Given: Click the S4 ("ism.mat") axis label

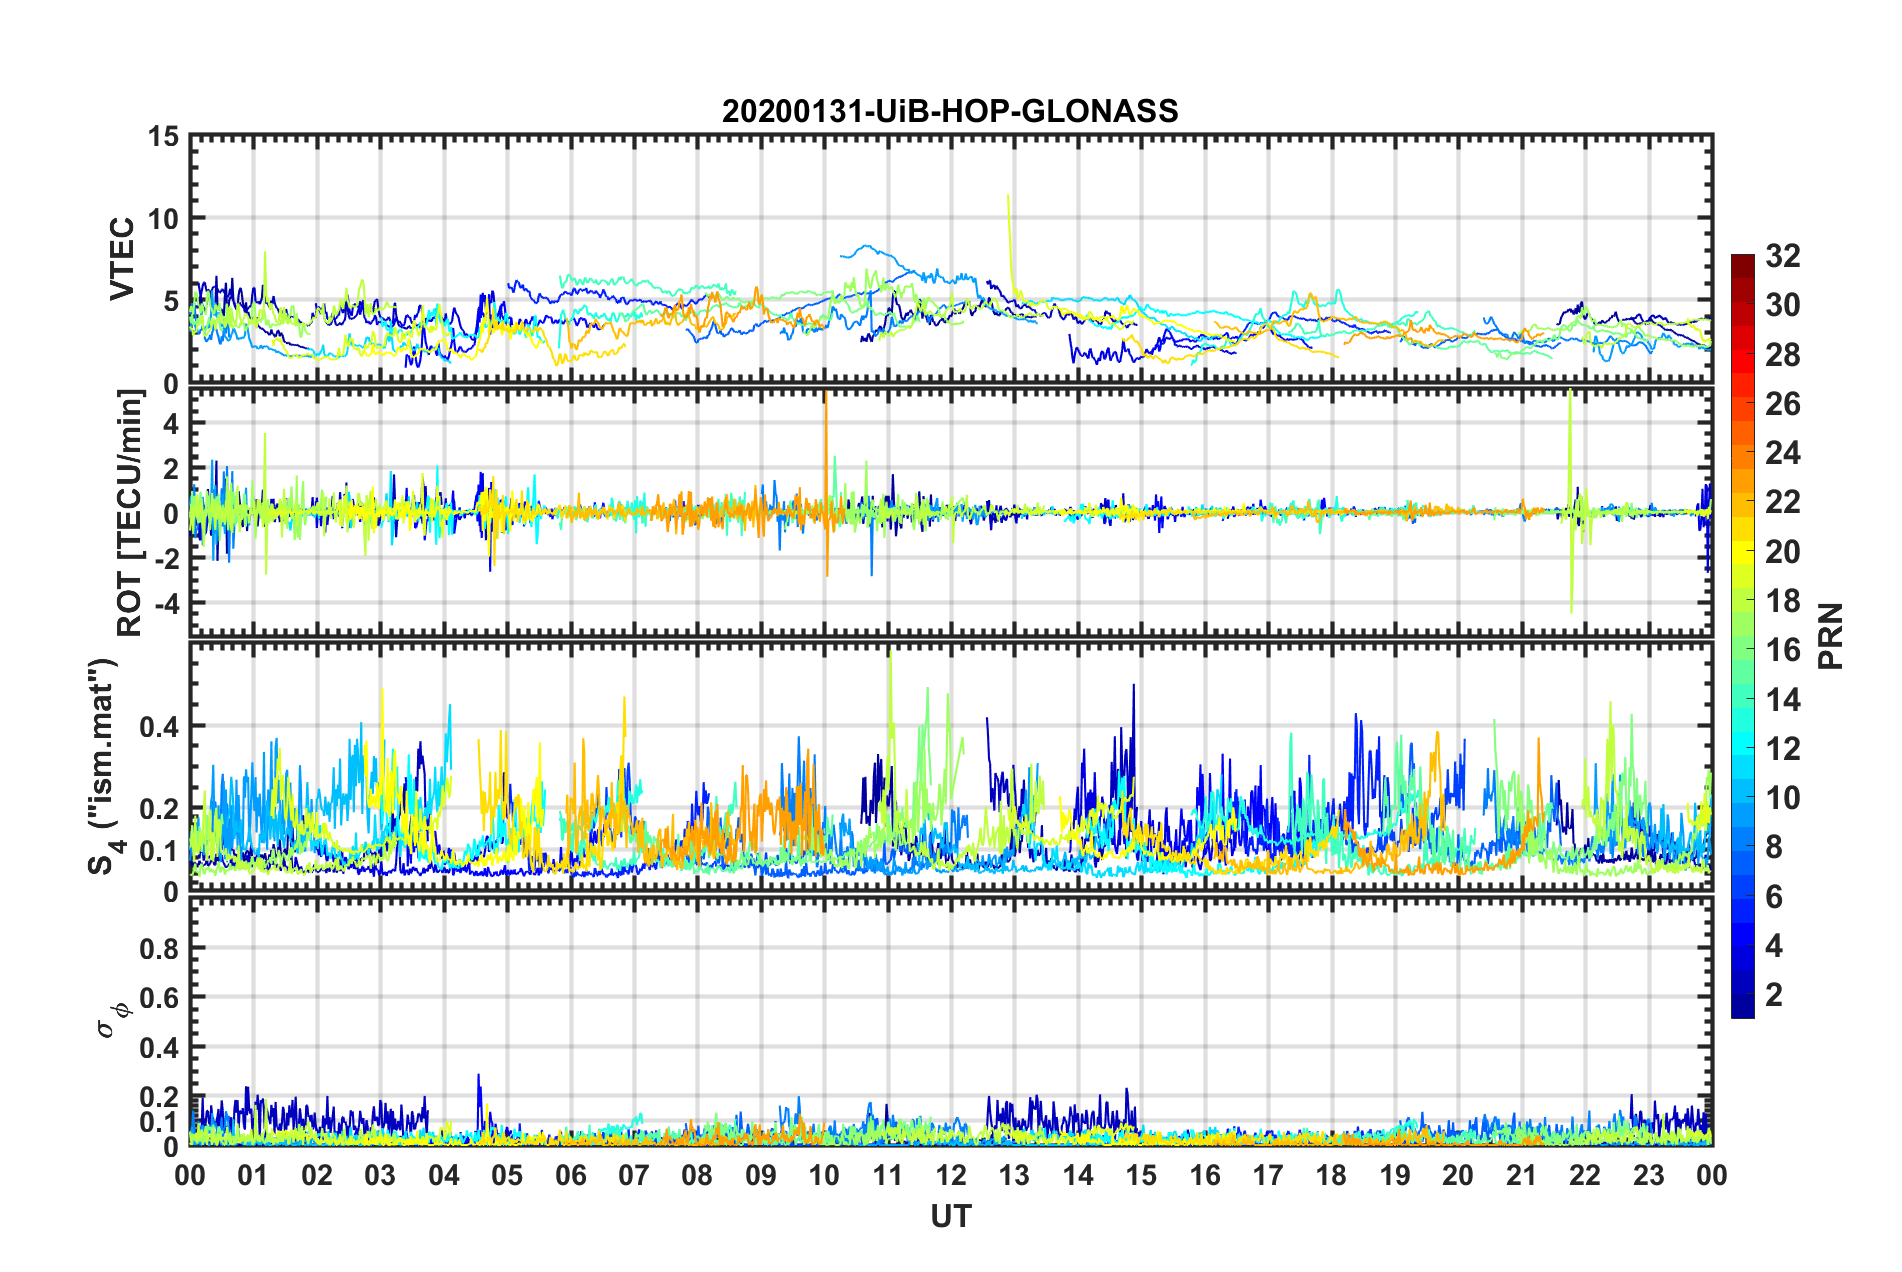Looking at the screenshot, I should tap(103, 766).
